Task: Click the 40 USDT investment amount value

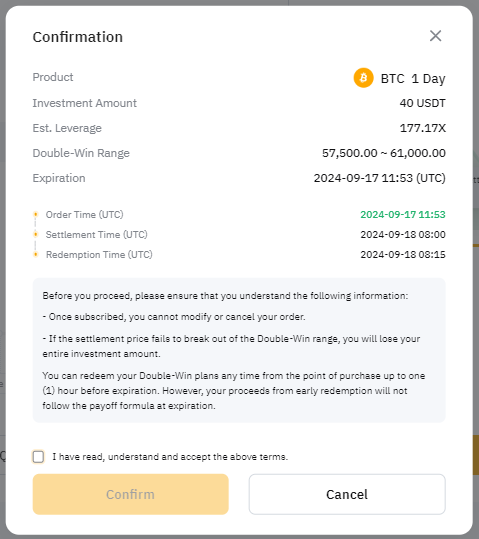Action: (x=423, y=103)
